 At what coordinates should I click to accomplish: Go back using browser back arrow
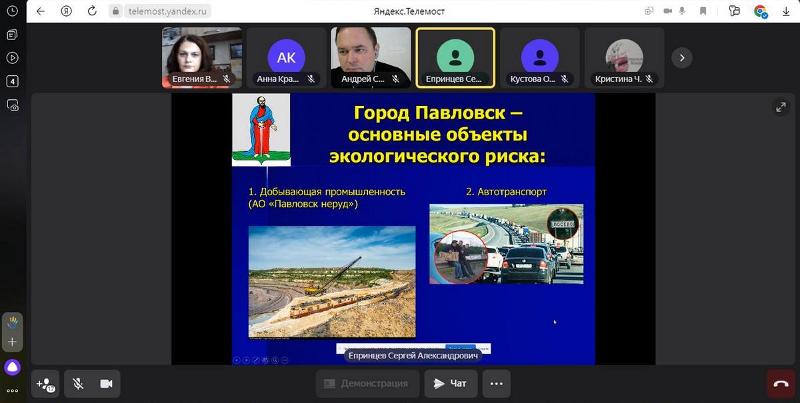coord(41,11)
